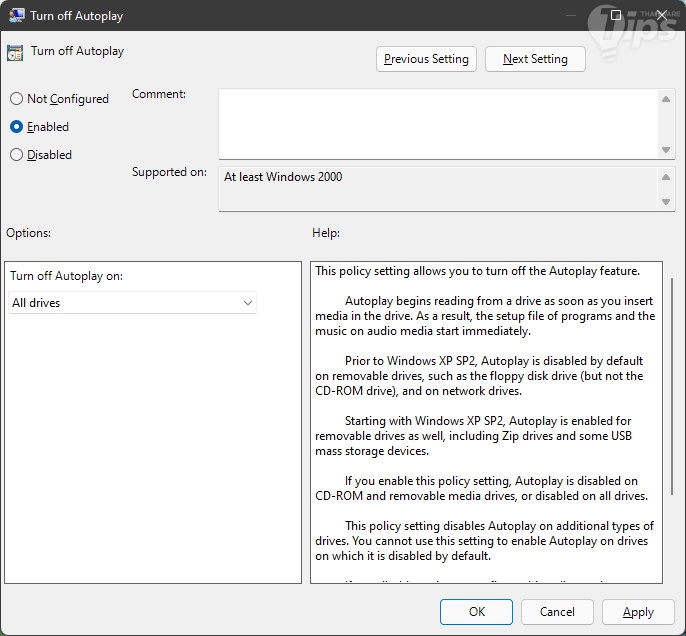Click the 'Help:' label

[x=326, y=233]
